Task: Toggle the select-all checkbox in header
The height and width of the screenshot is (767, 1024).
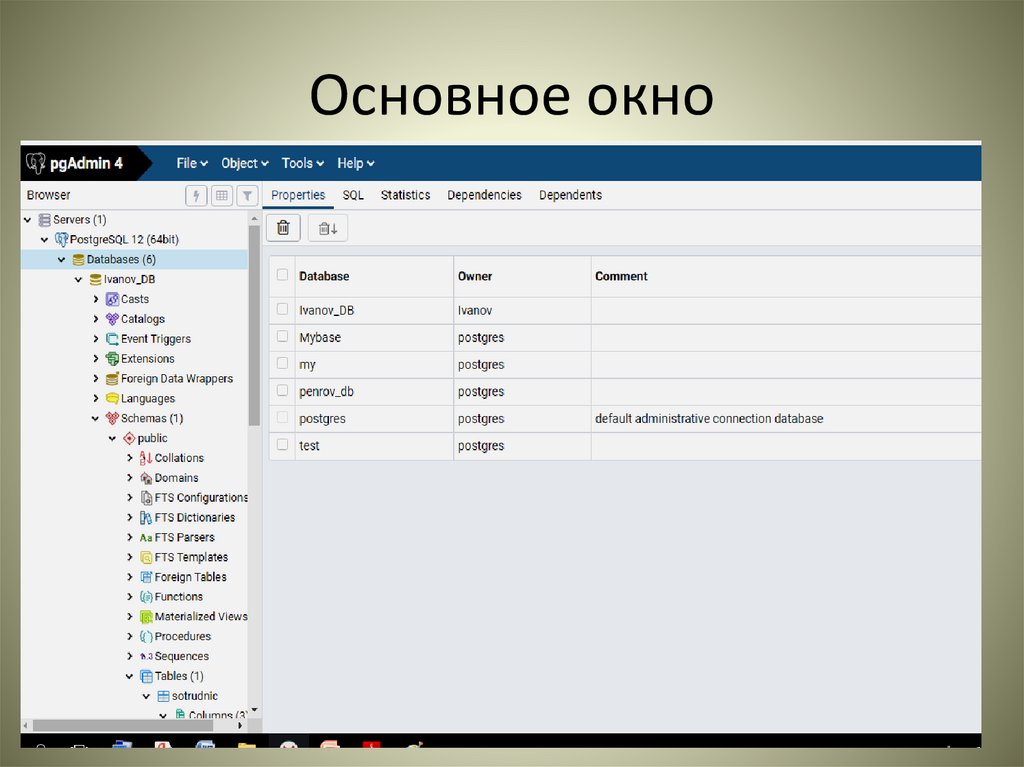Action: click(x=282, y=275)
